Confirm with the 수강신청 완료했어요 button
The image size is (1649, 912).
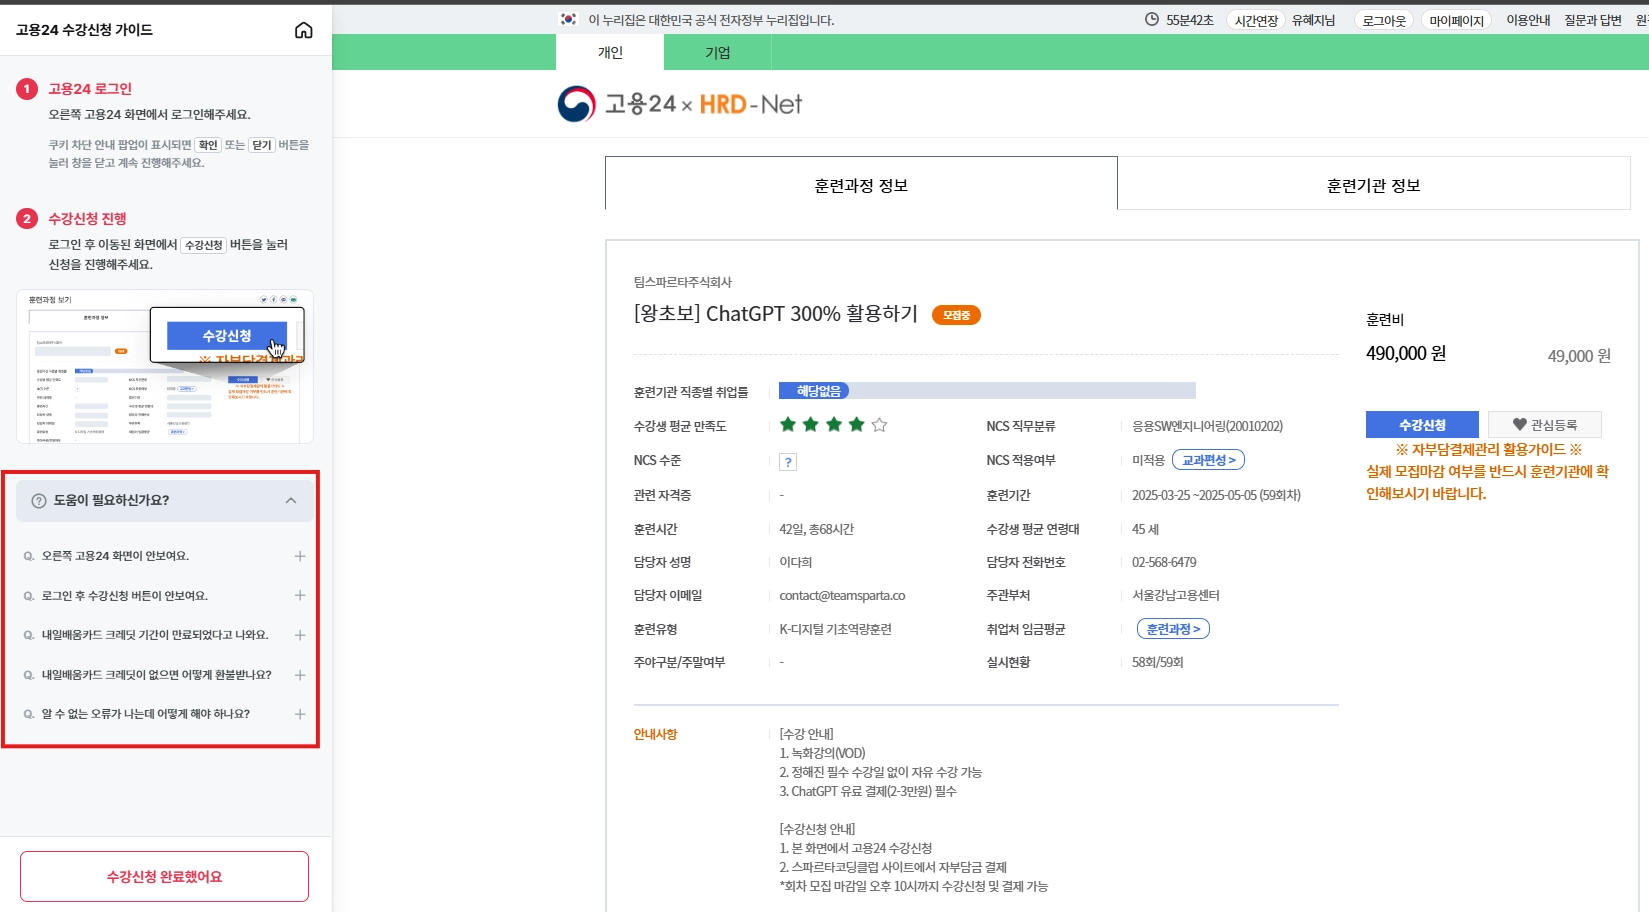164,877
